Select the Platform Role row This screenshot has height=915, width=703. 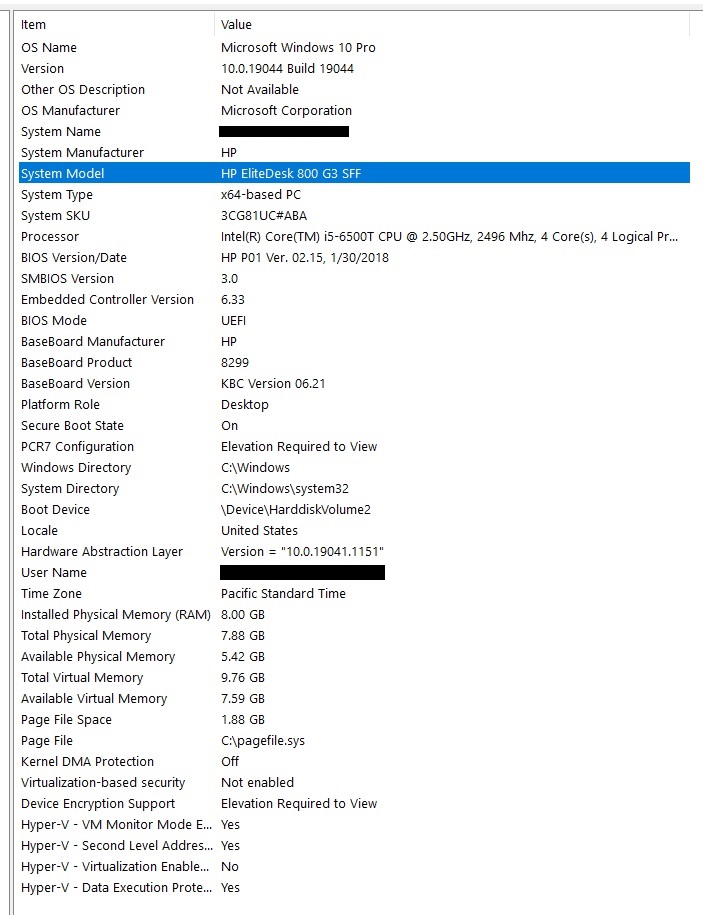coord(354,404)
